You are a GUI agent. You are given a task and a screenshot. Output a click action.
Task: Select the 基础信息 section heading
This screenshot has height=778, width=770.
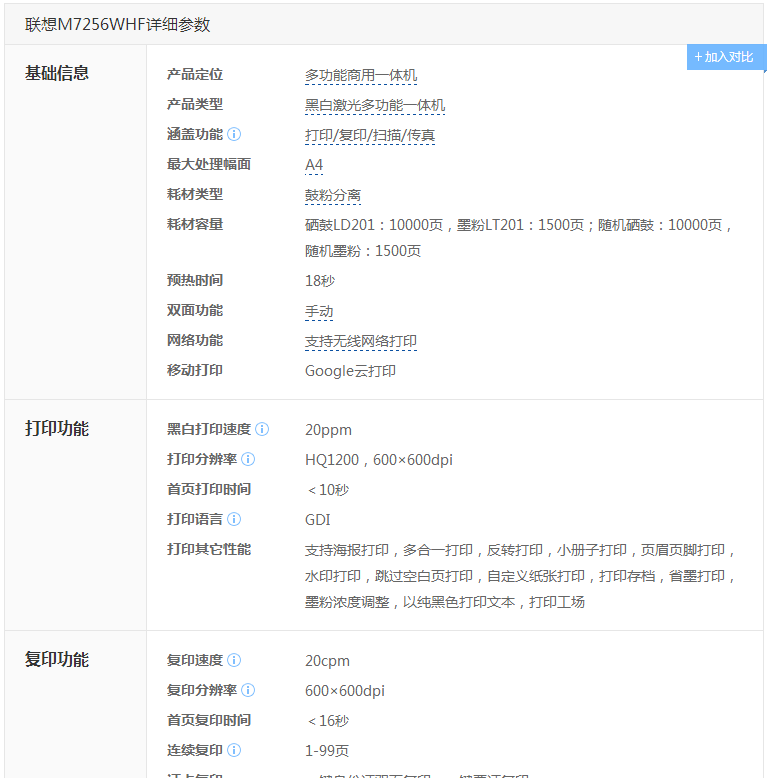(57, 73)
